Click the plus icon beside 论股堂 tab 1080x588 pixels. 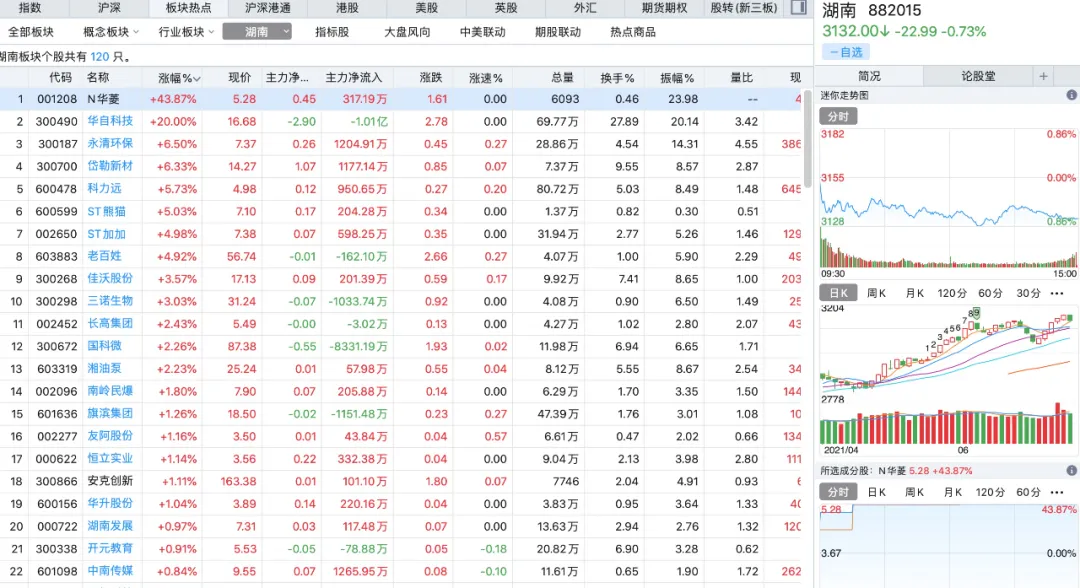pos(1043,76)
